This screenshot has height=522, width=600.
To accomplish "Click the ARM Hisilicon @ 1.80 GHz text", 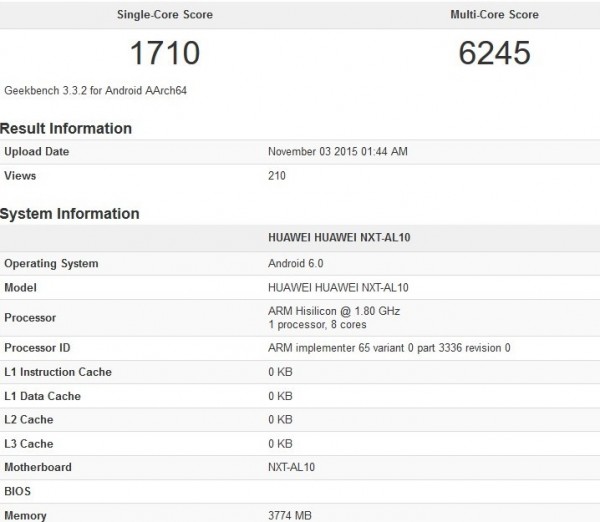I will pyautogui.click(x=334, y=311).
